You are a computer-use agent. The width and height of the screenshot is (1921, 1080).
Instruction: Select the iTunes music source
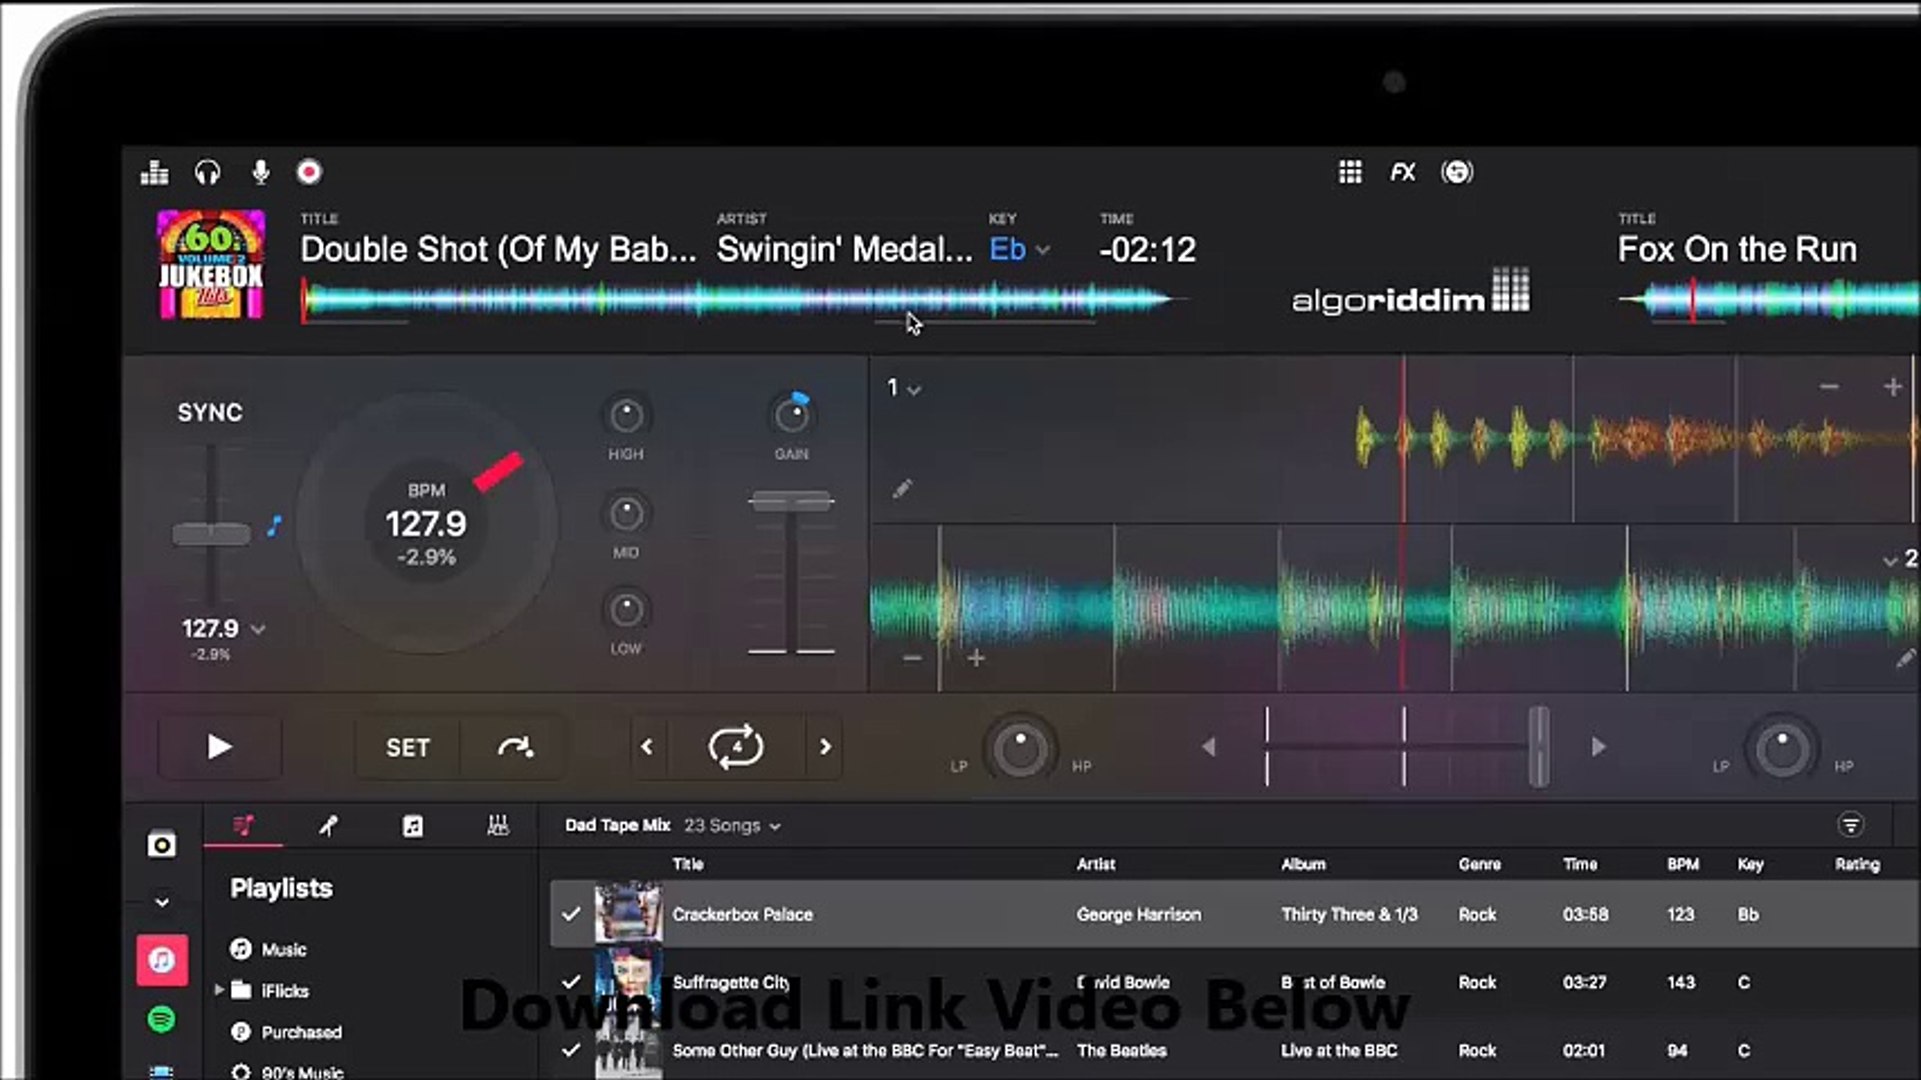[161, 961]
